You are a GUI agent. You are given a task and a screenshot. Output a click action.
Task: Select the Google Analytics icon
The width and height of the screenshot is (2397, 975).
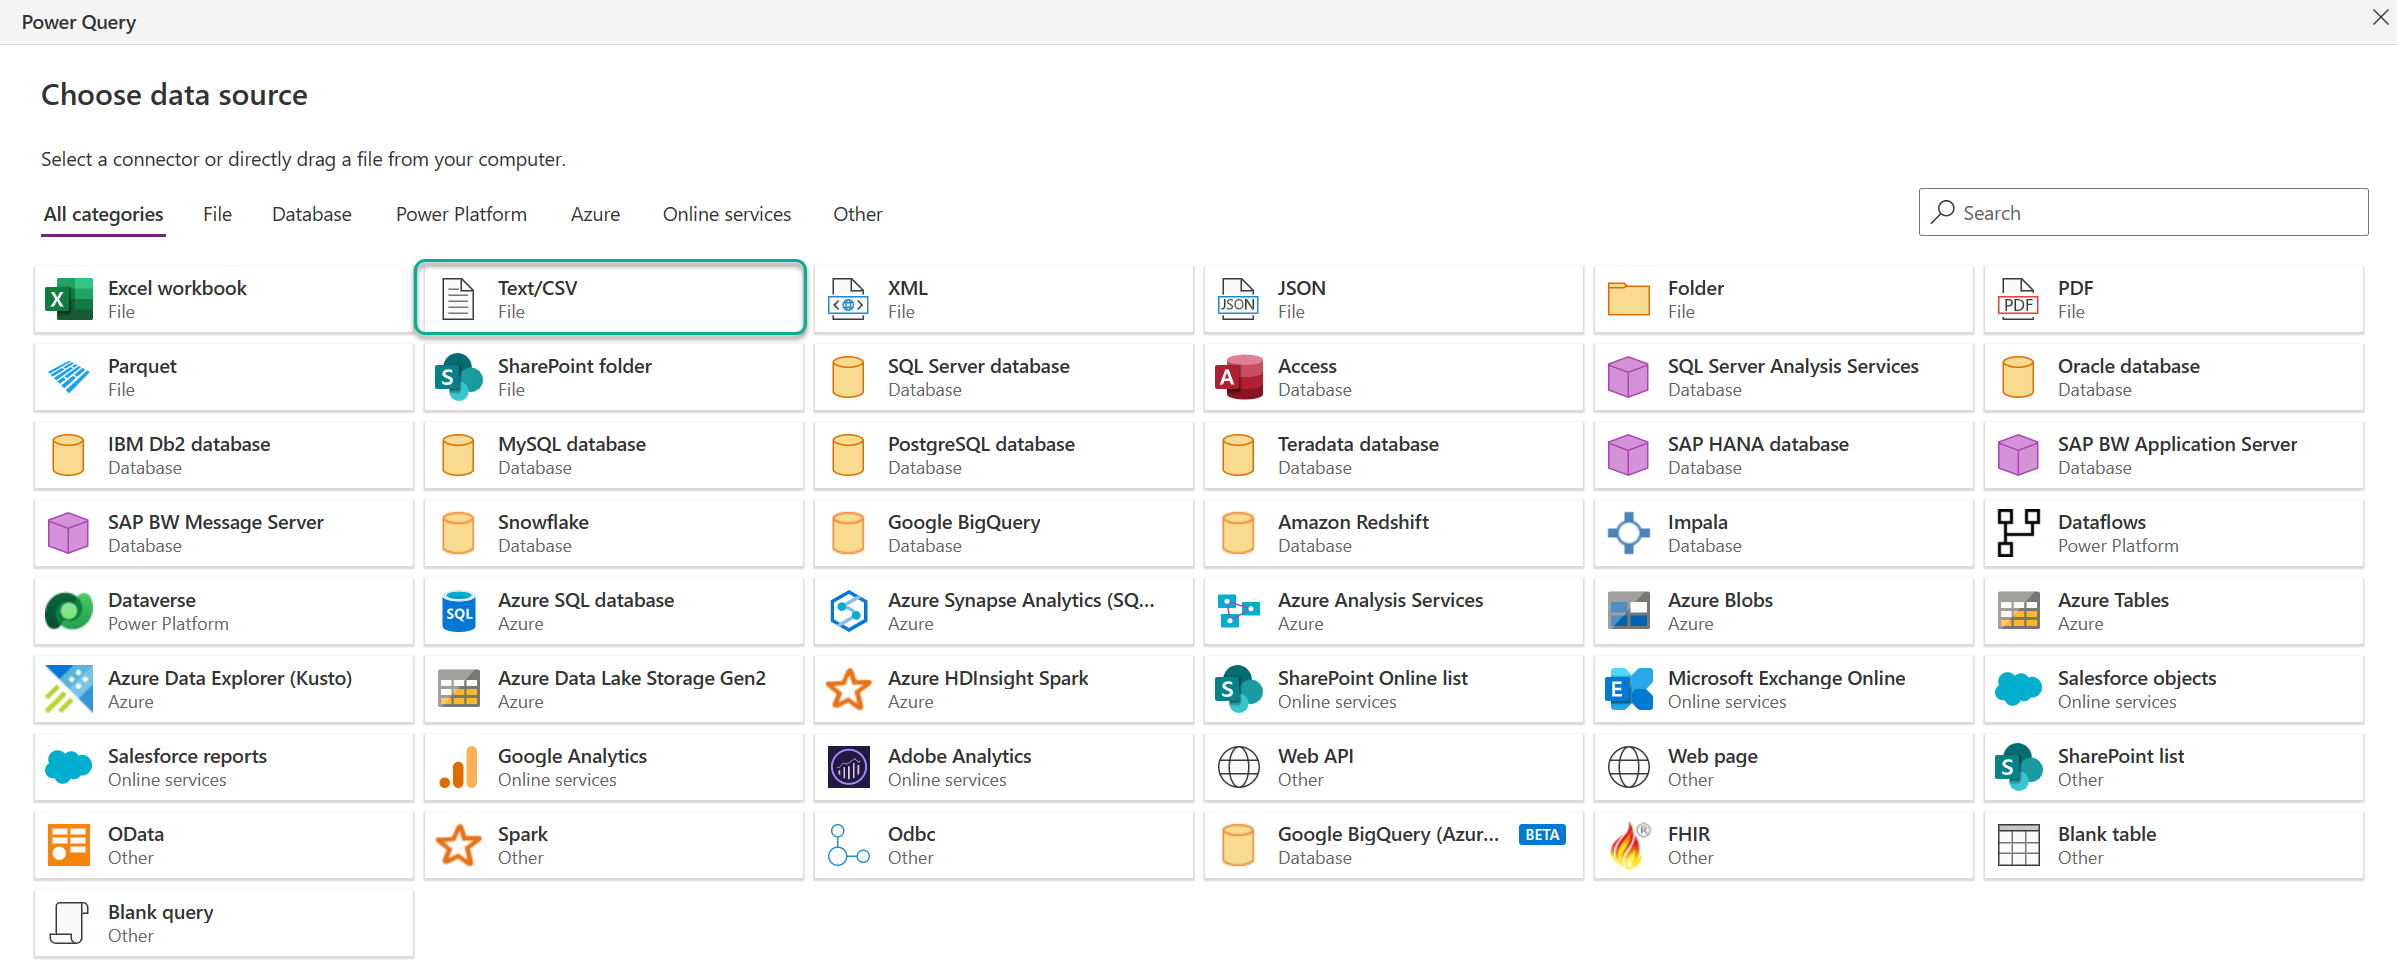point(459,767)
